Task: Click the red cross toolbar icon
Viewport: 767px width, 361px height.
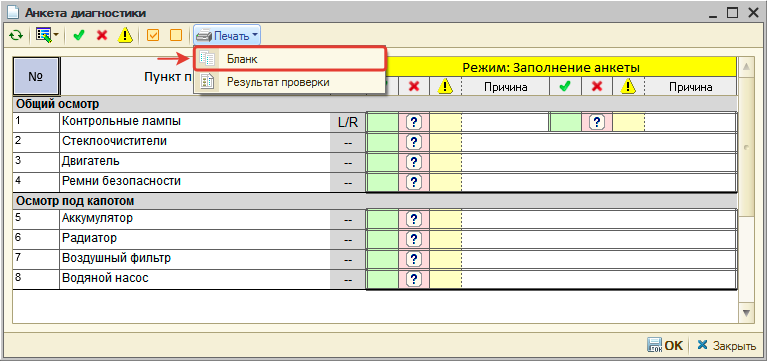Action: (x=102, y=36)
